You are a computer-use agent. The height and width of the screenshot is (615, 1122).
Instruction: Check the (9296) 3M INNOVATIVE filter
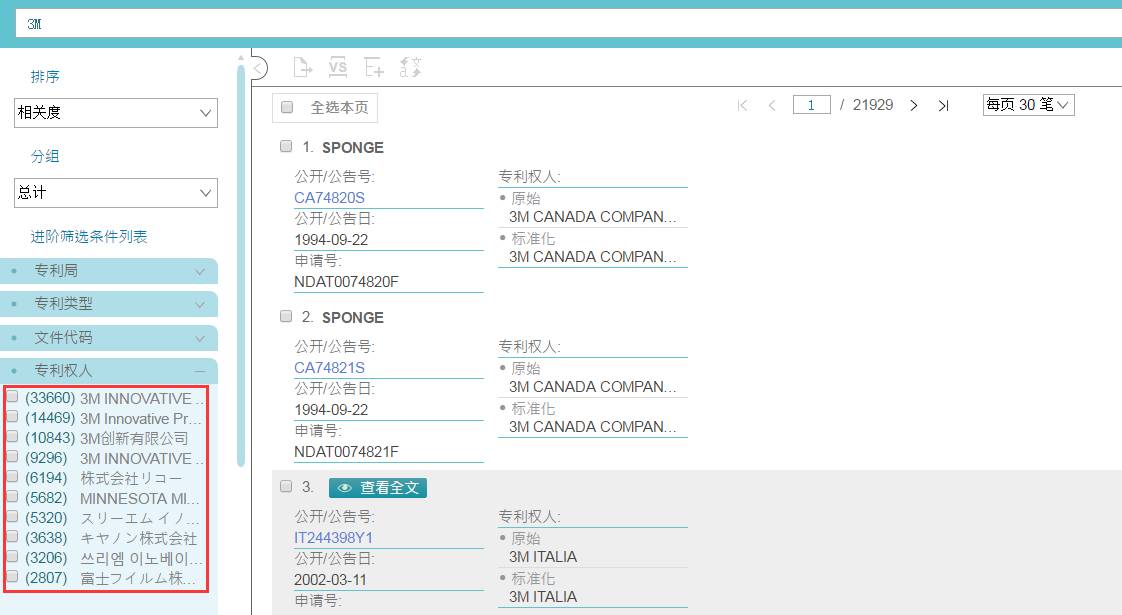coord(12,456)
